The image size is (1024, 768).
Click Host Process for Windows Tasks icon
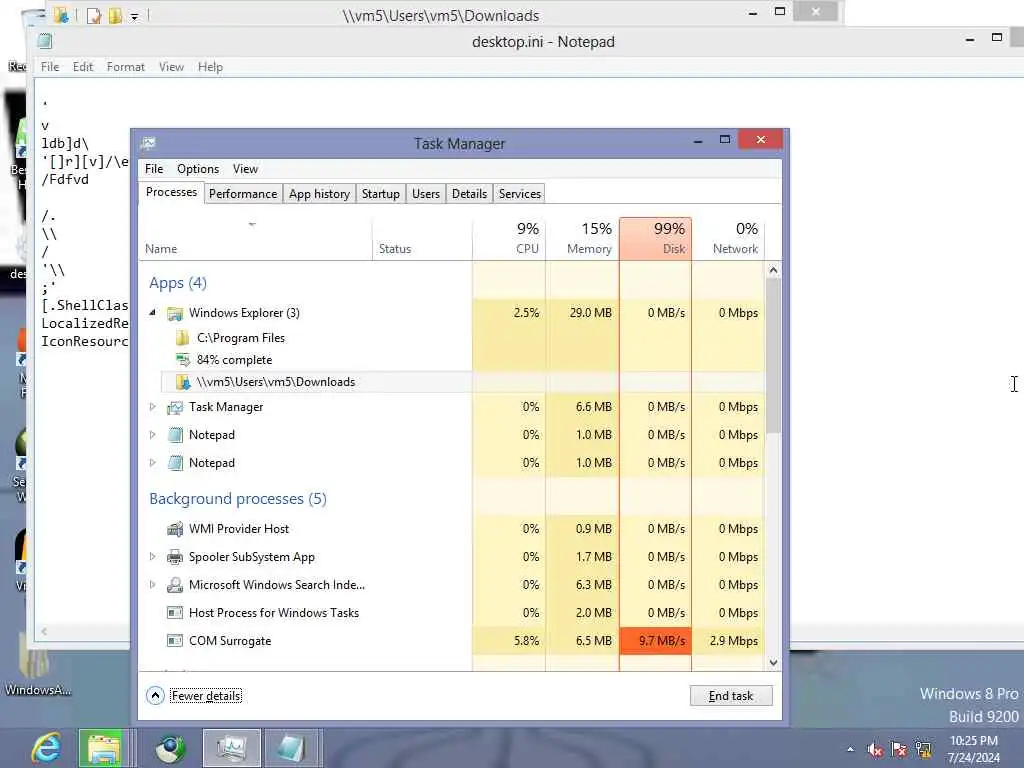pos(174,613)
